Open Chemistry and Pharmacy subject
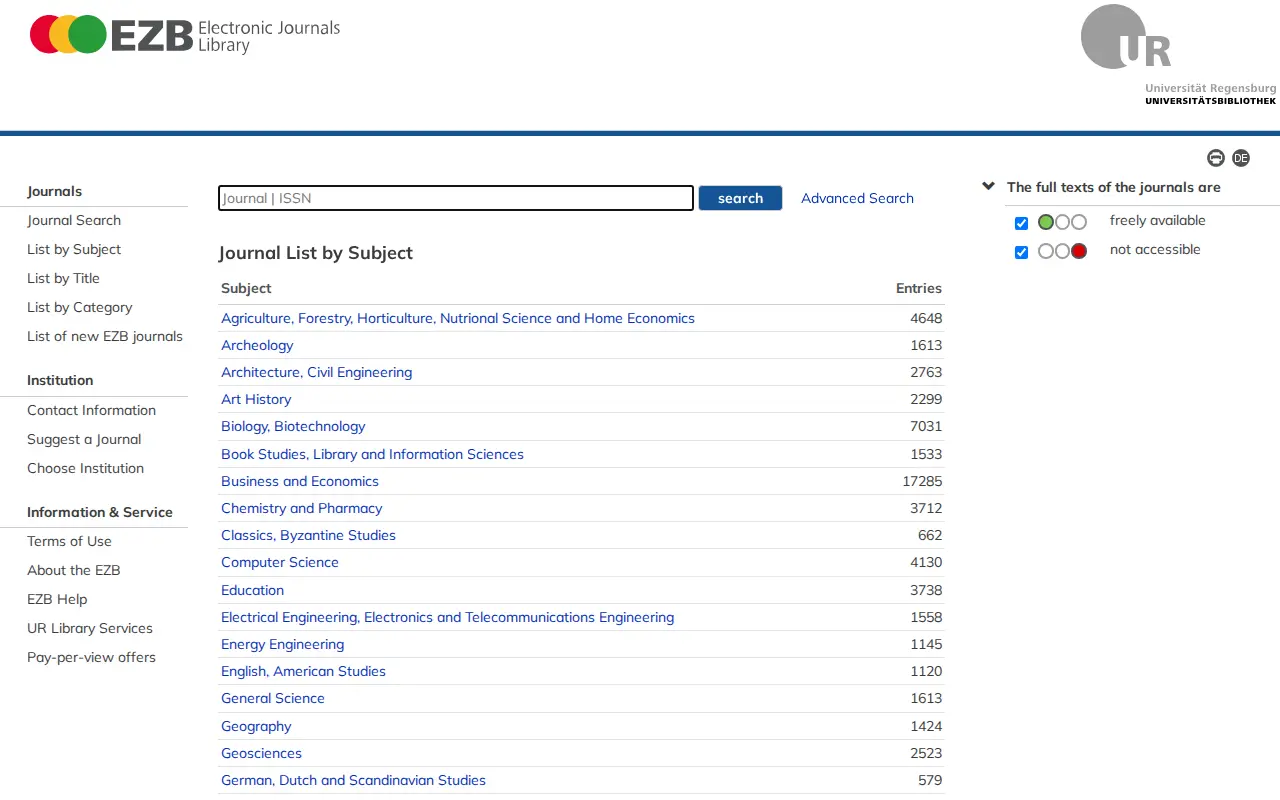The width and height of the screenshot is (1280, 800). point(301,508)
